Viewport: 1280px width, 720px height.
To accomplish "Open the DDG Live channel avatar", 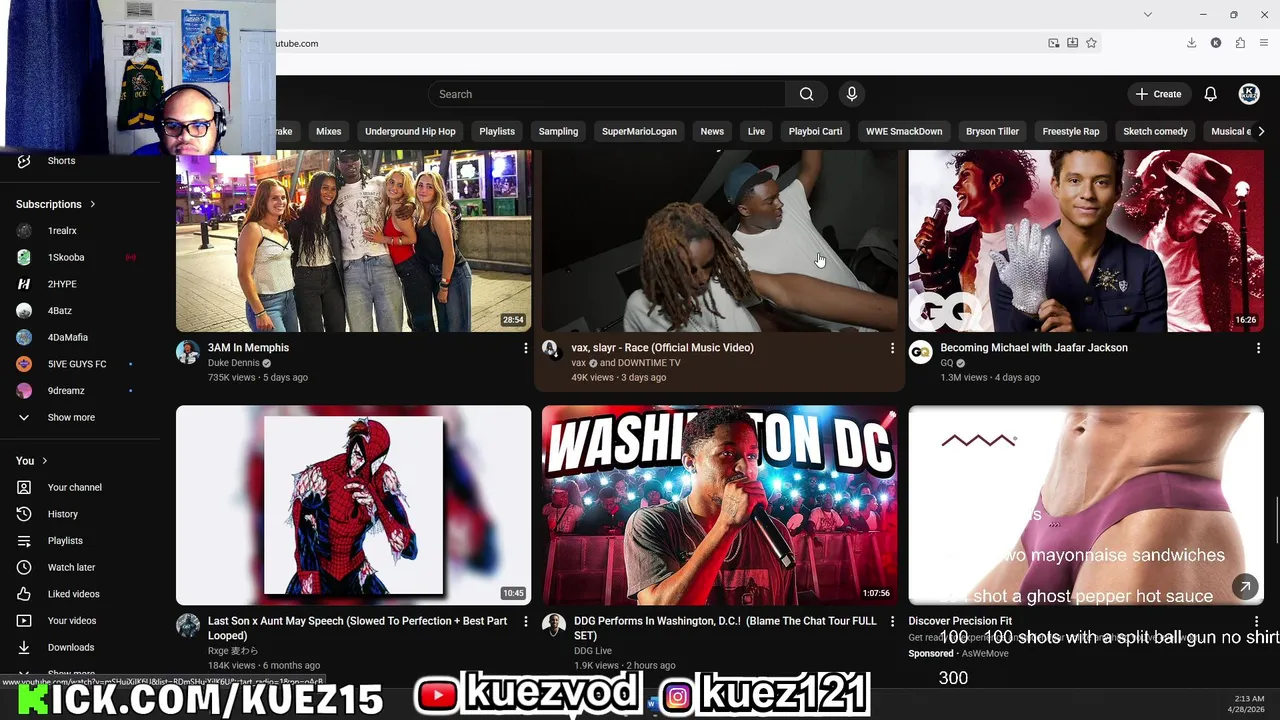I will click(554, 625).
